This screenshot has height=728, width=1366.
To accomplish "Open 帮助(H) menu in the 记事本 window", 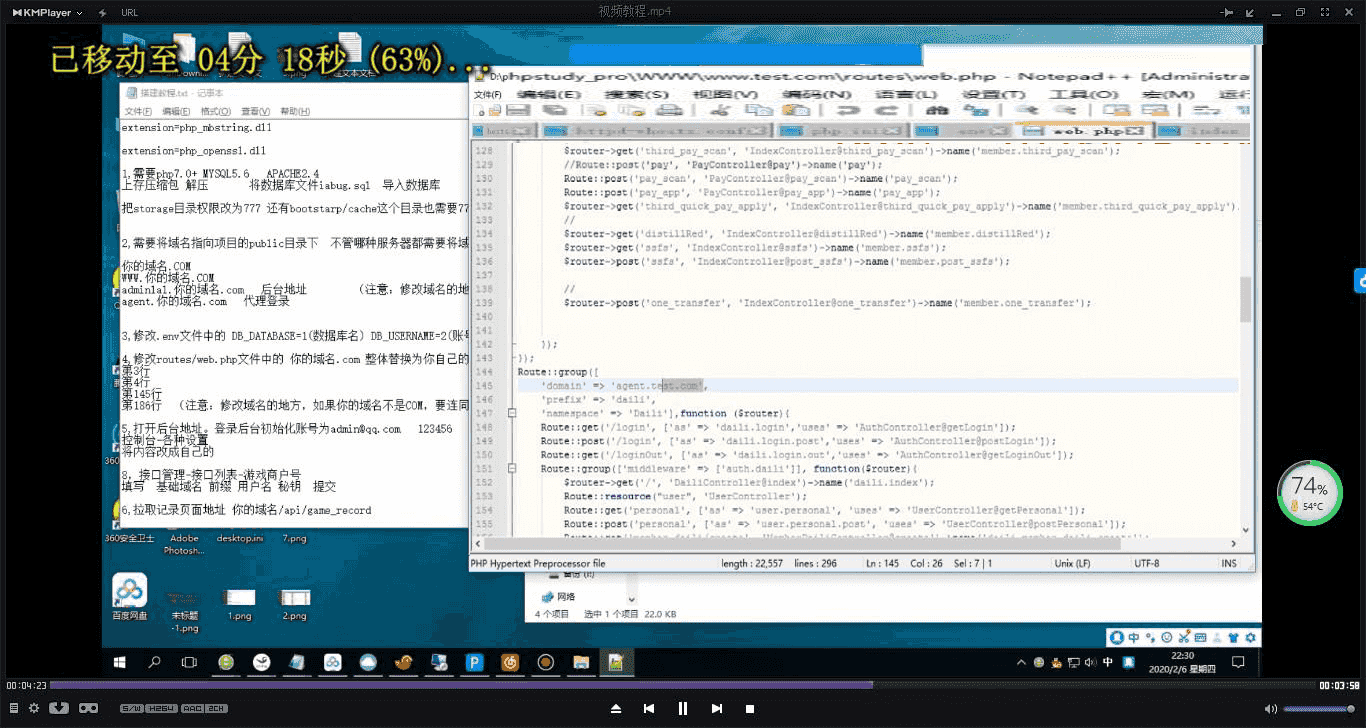I will tap(295, 111).
